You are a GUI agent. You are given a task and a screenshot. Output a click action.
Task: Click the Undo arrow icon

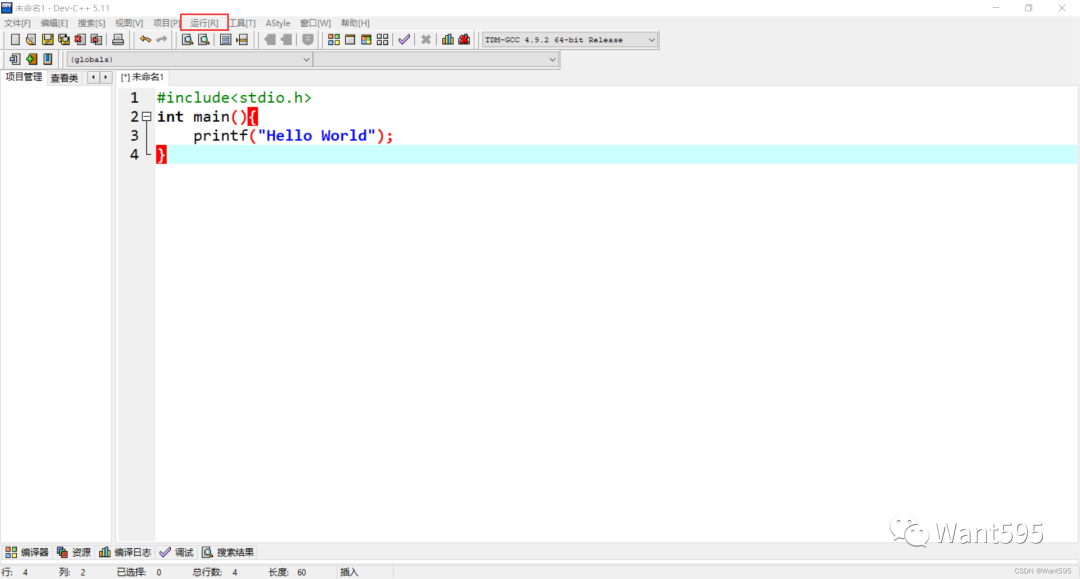145,40
